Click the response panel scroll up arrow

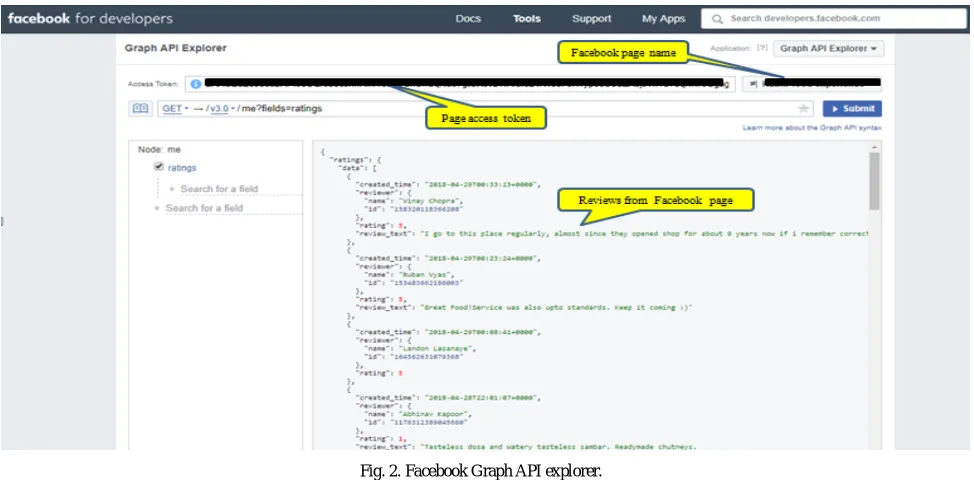pyautogui.click(x=875, y=147)
